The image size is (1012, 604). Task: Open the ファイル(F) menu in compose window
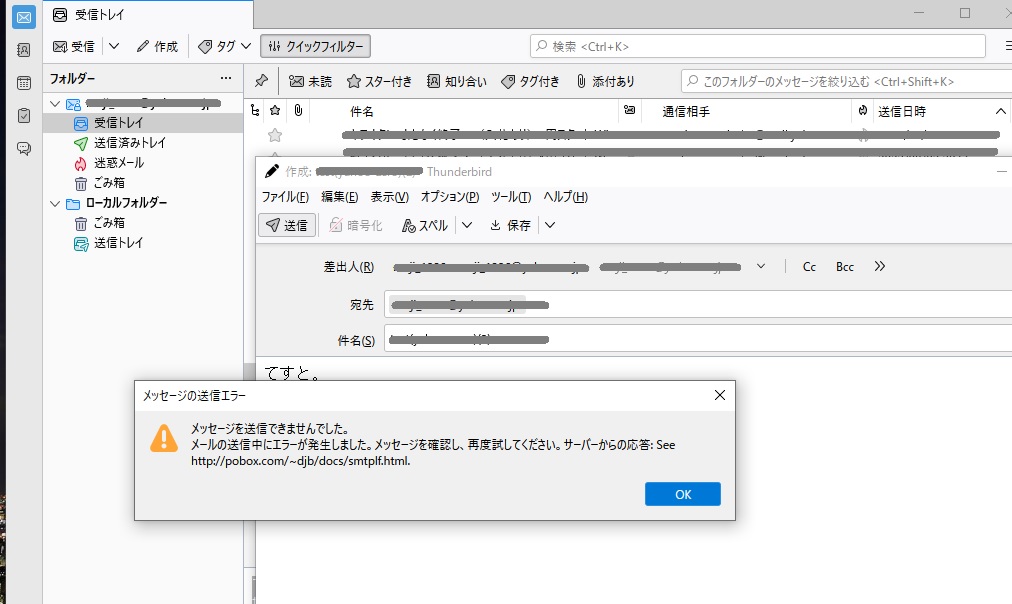(x=285, y=197)
